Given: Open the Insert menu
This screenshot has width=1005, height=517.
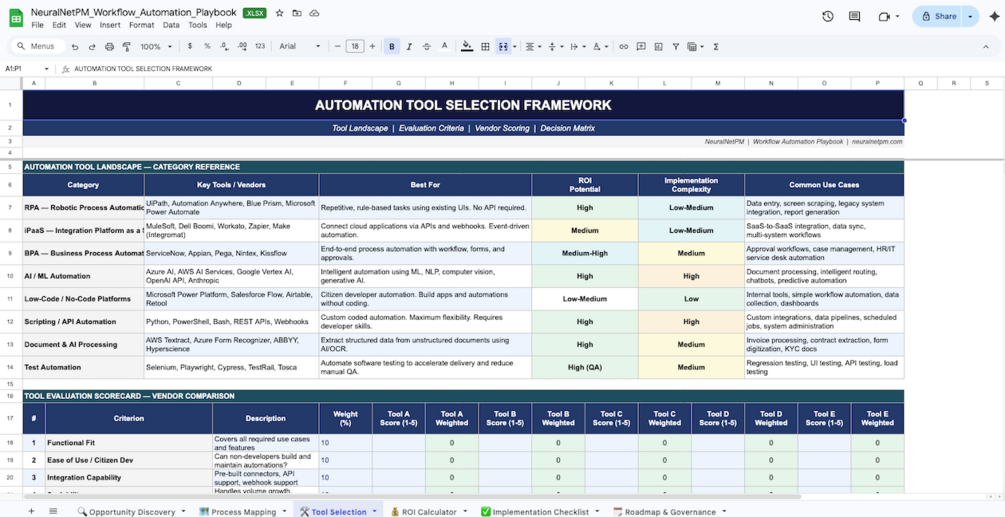Looking at the screenshot, I should pos(110,25).
